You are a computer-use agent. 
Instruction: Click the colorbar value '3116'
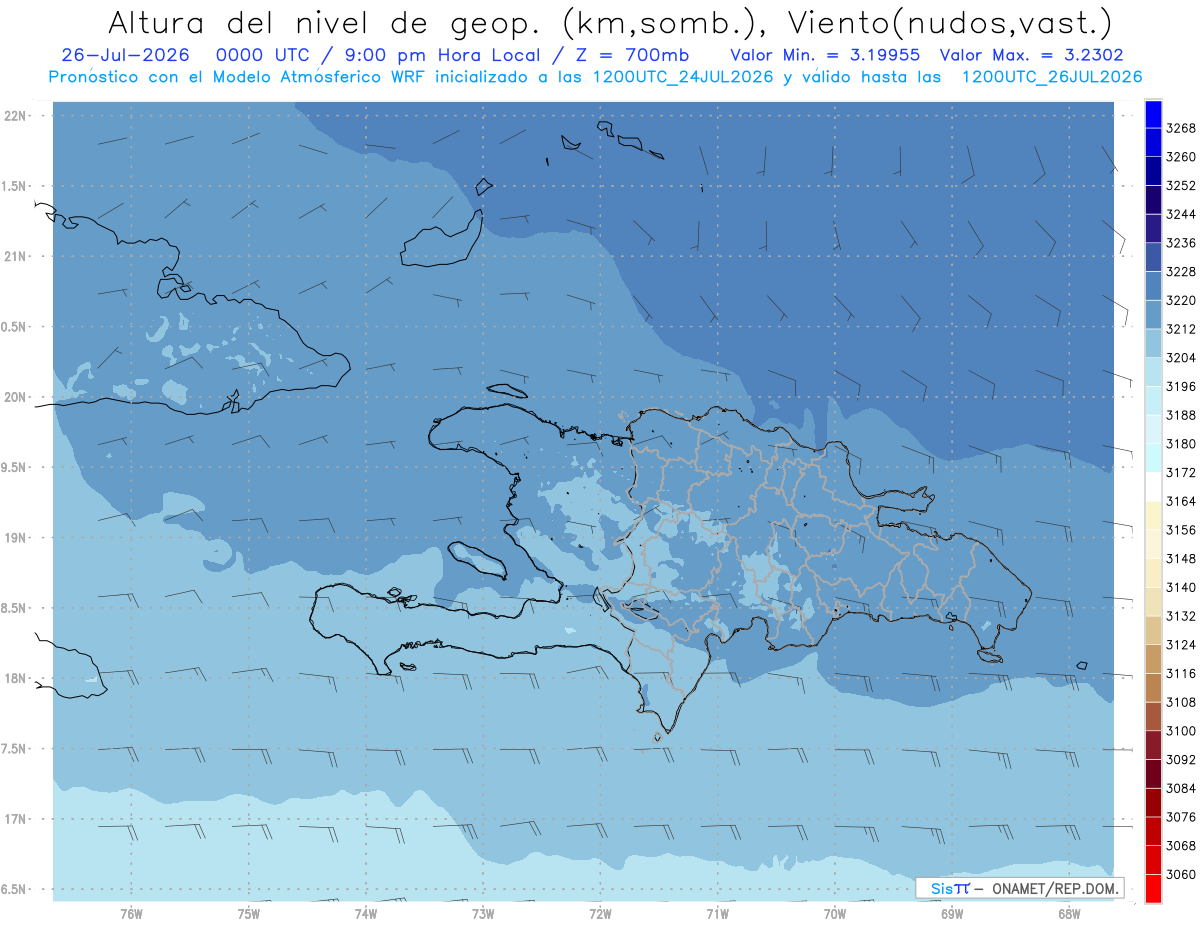[1181, 673]
